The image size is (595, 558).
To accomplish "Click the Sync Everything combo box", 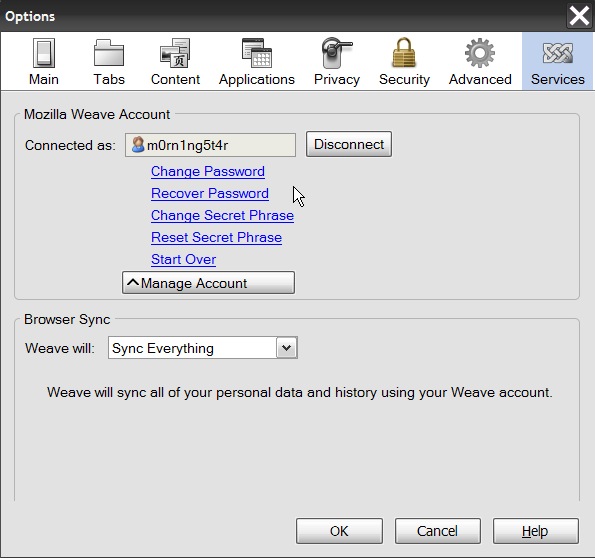I will point(203,347).
